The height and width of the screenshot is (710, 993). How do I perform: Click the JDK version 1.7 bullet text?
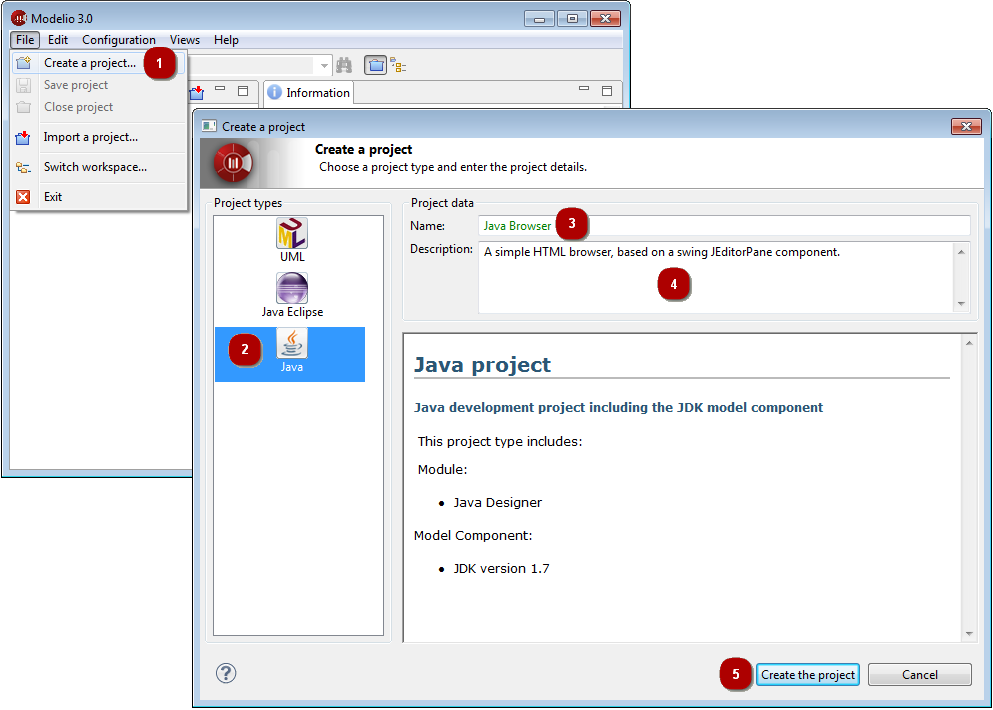(502, 568)
